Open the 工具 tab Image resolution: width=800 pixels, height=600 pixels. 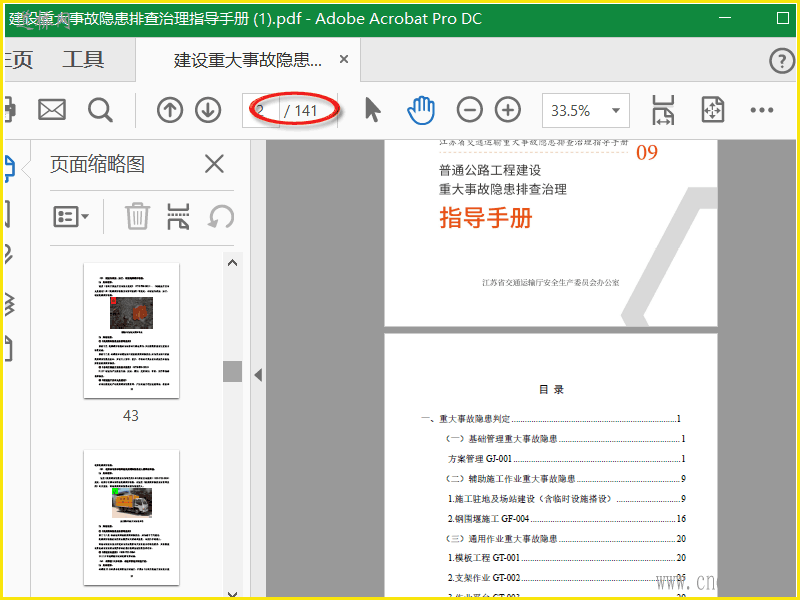(83, 60)
